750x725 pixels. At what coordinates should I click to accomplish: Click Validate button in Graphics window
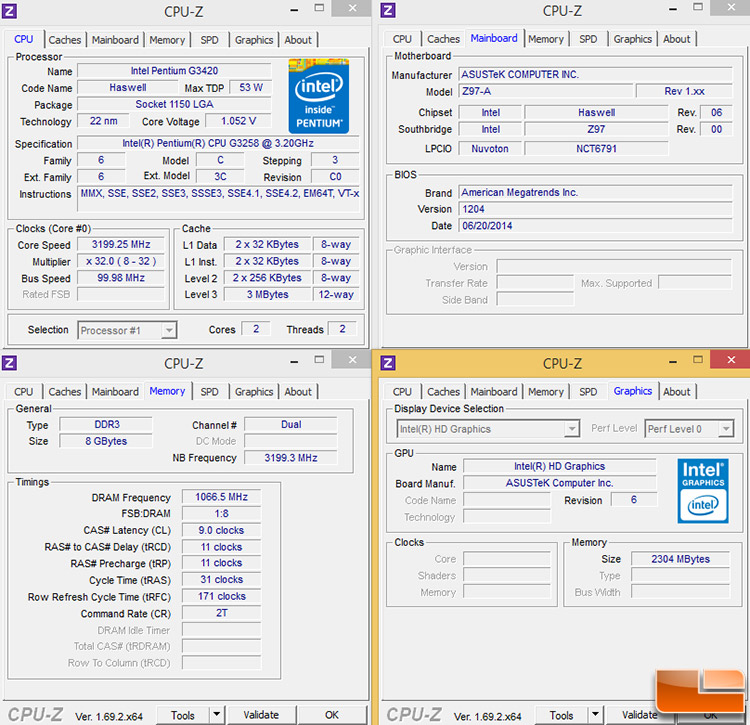[640, 715]
